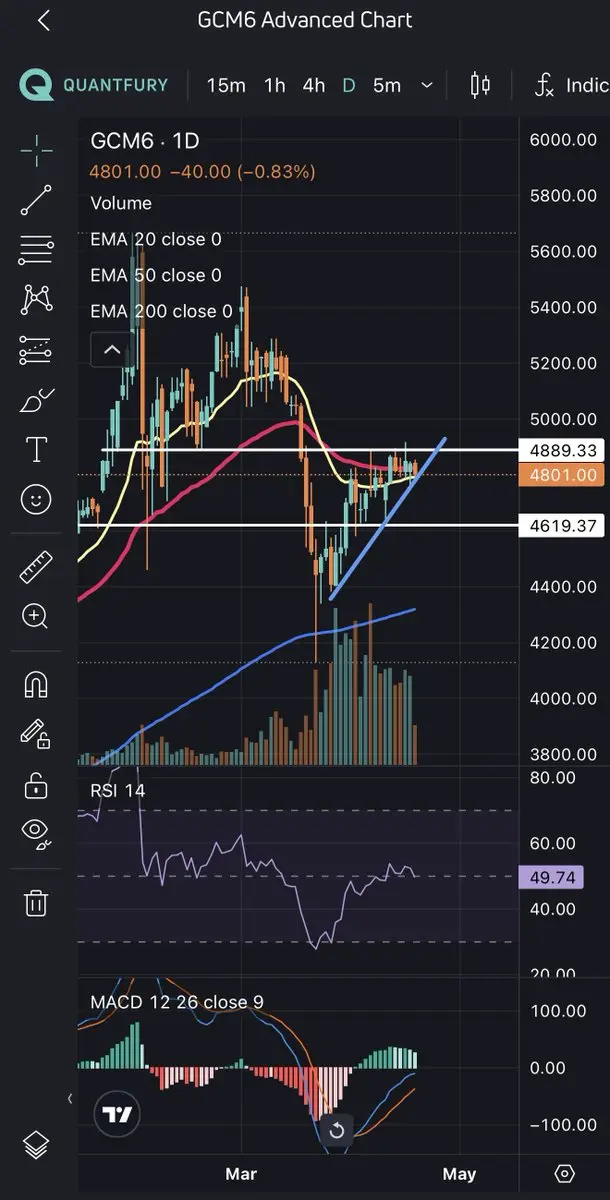Remove drawings with trash icon
610x1200 pixels.
coord(36,902)
